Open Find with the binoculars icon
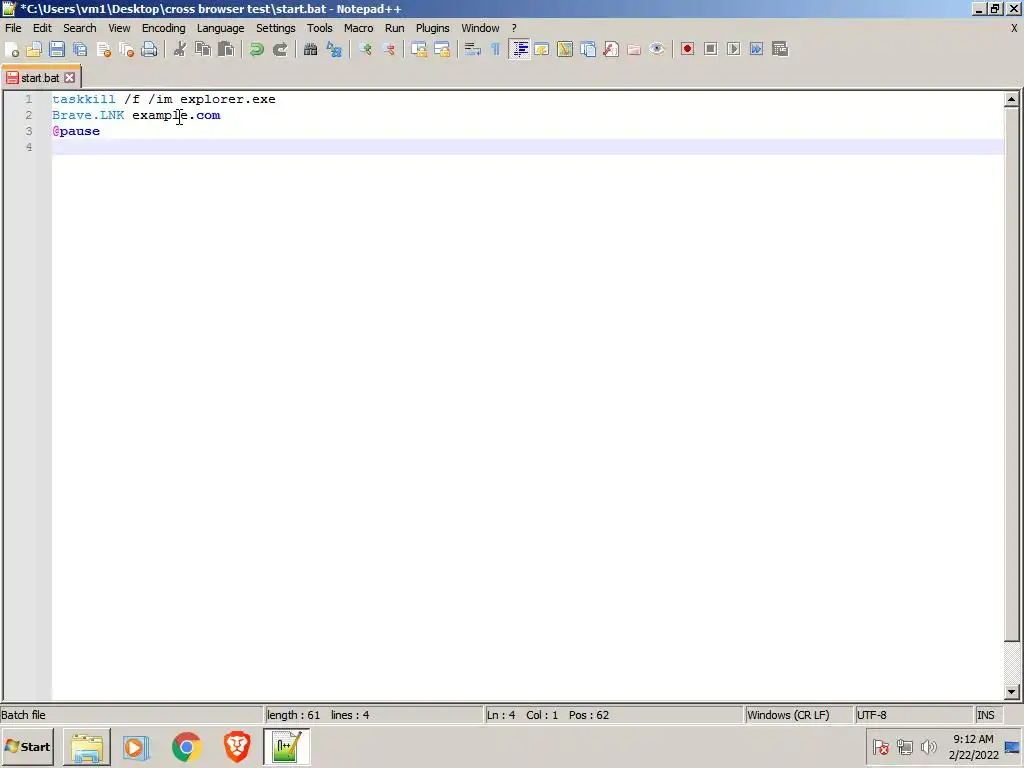Screen dimensions: 1024x768 311,50
